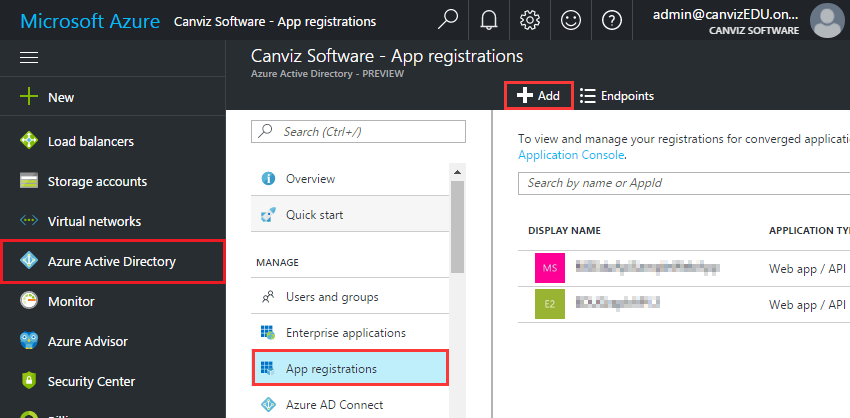
Task: Click the Storage accounts icon
Action: point(29,181)
